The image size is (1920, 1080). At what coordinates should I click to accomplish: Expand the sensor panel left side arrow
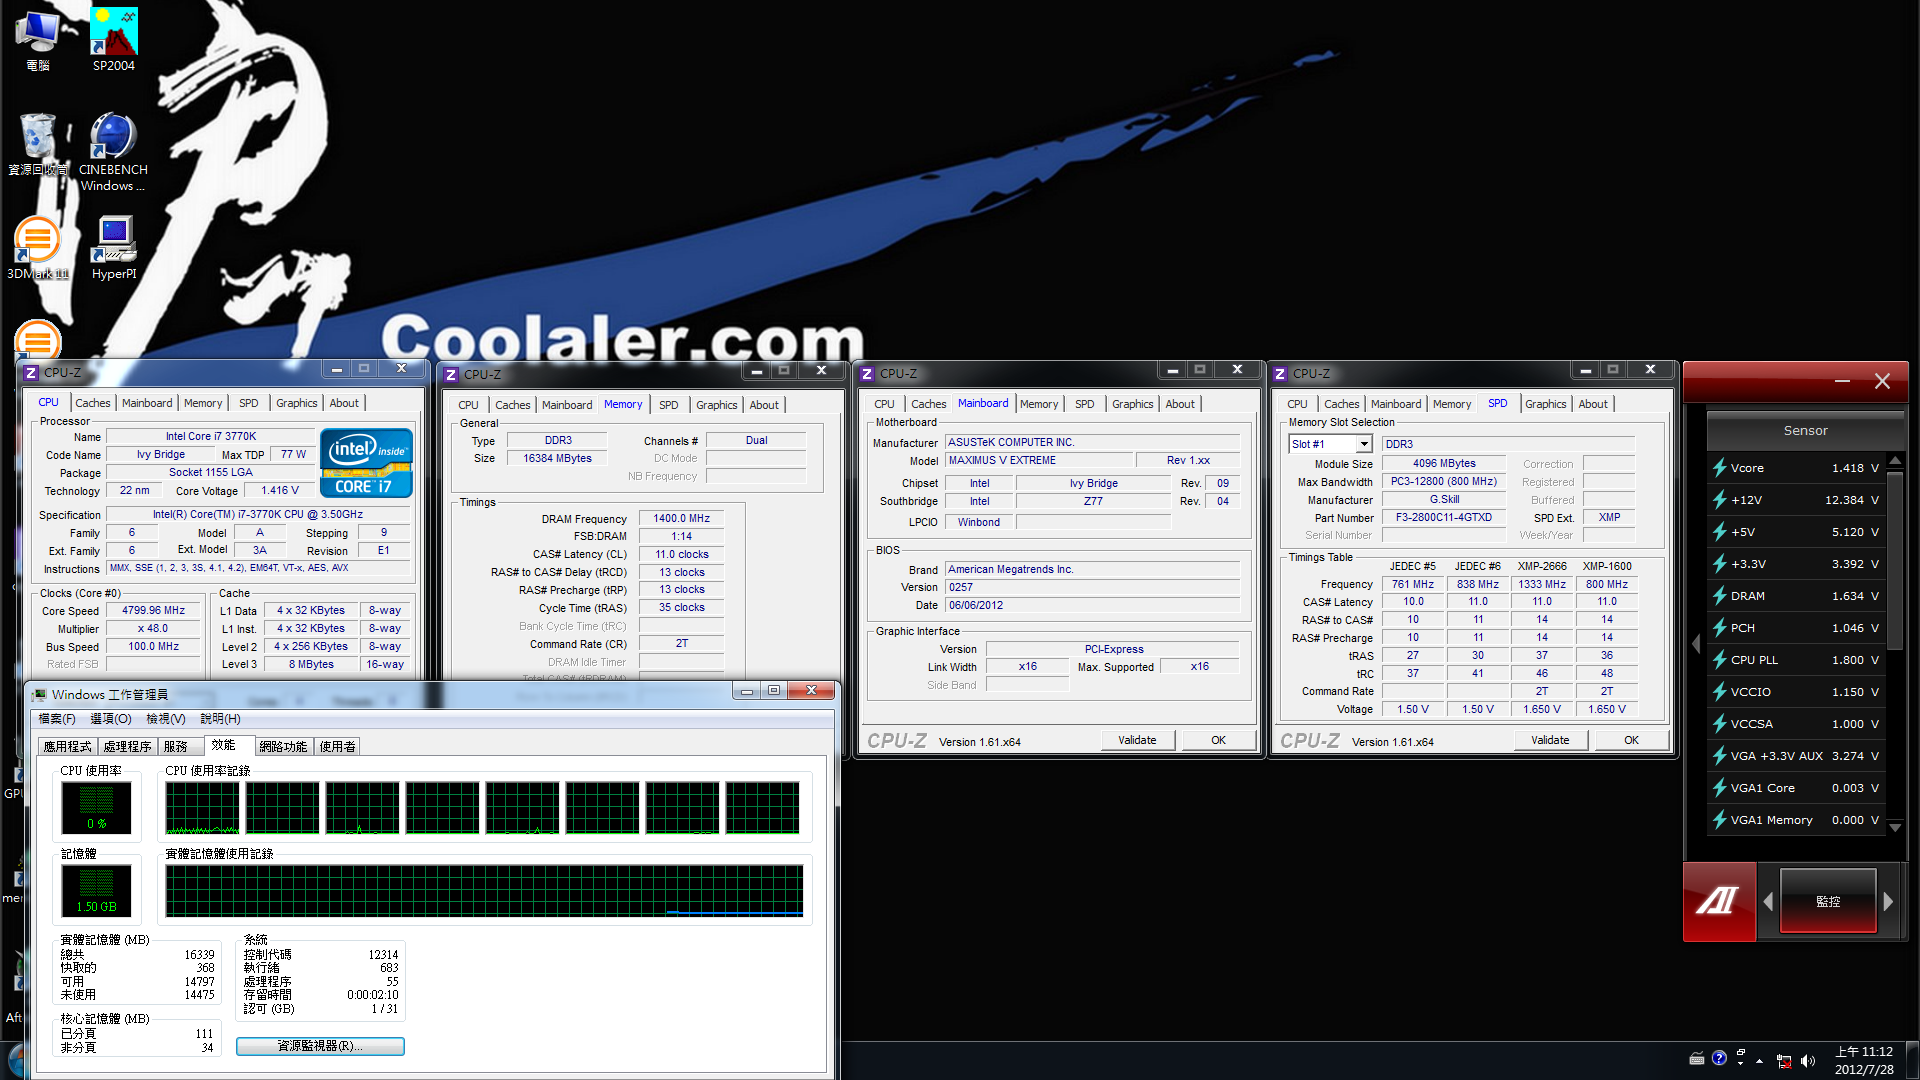click(x=1696, y=644)
